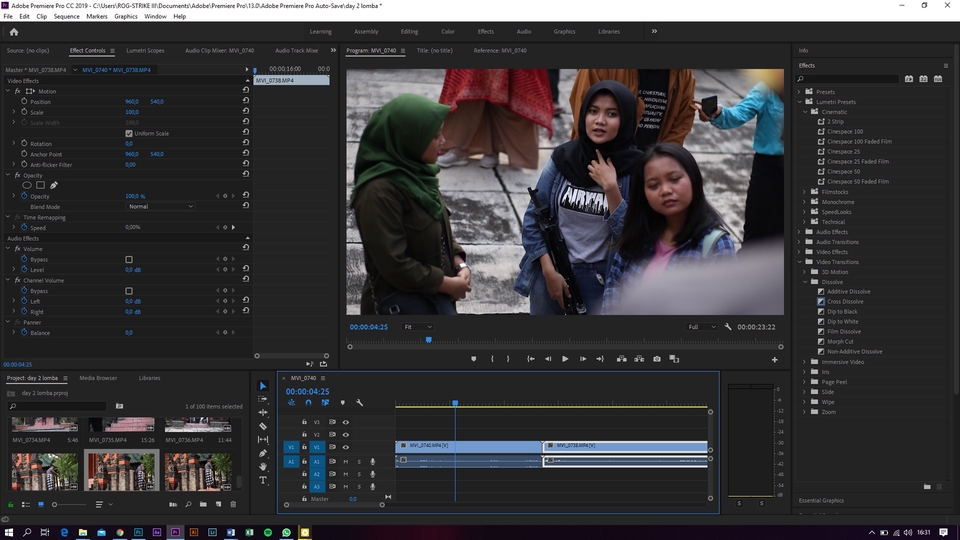The height and width of the screenshot is (540, 960).
Task: Select Cross Dissolve transition
Action: click(845, 301)
